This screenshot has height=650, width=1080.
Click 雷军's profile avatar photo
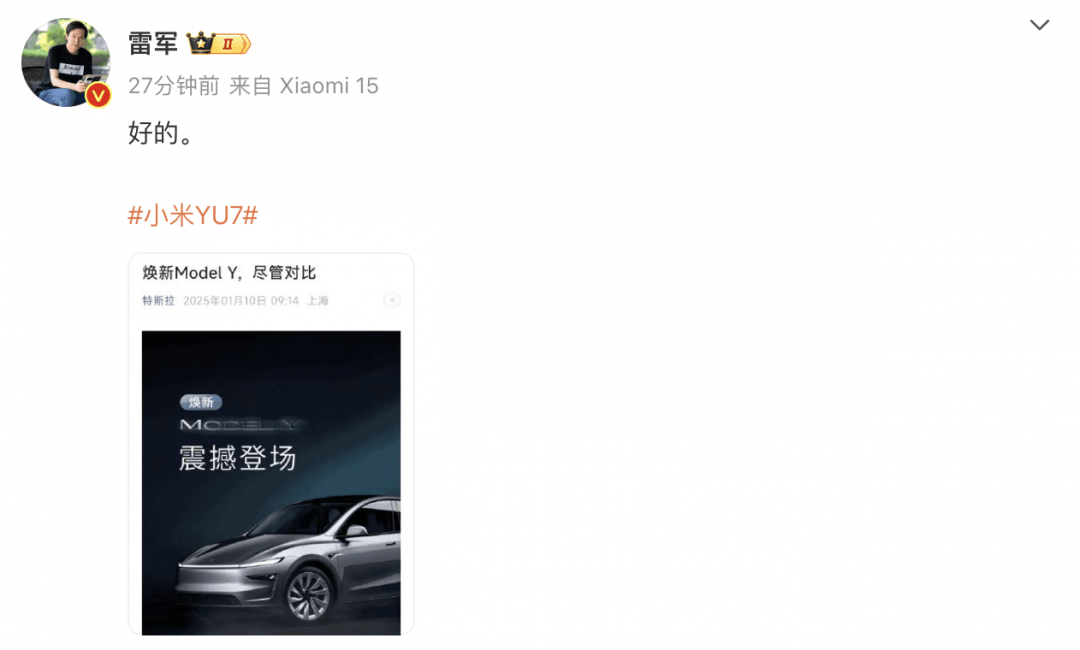pyautogui.click(x=65, y=62)
